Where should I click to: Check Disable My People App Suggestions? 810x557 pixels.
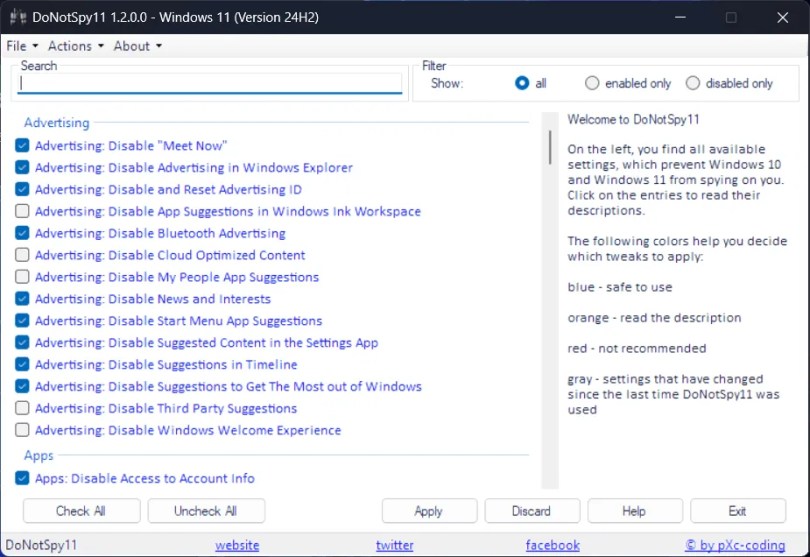[22, 277]
